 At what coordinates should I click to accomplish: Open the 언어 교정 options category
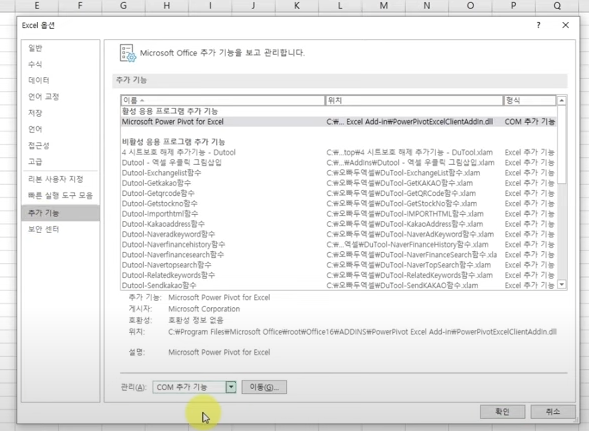point(44,97)
